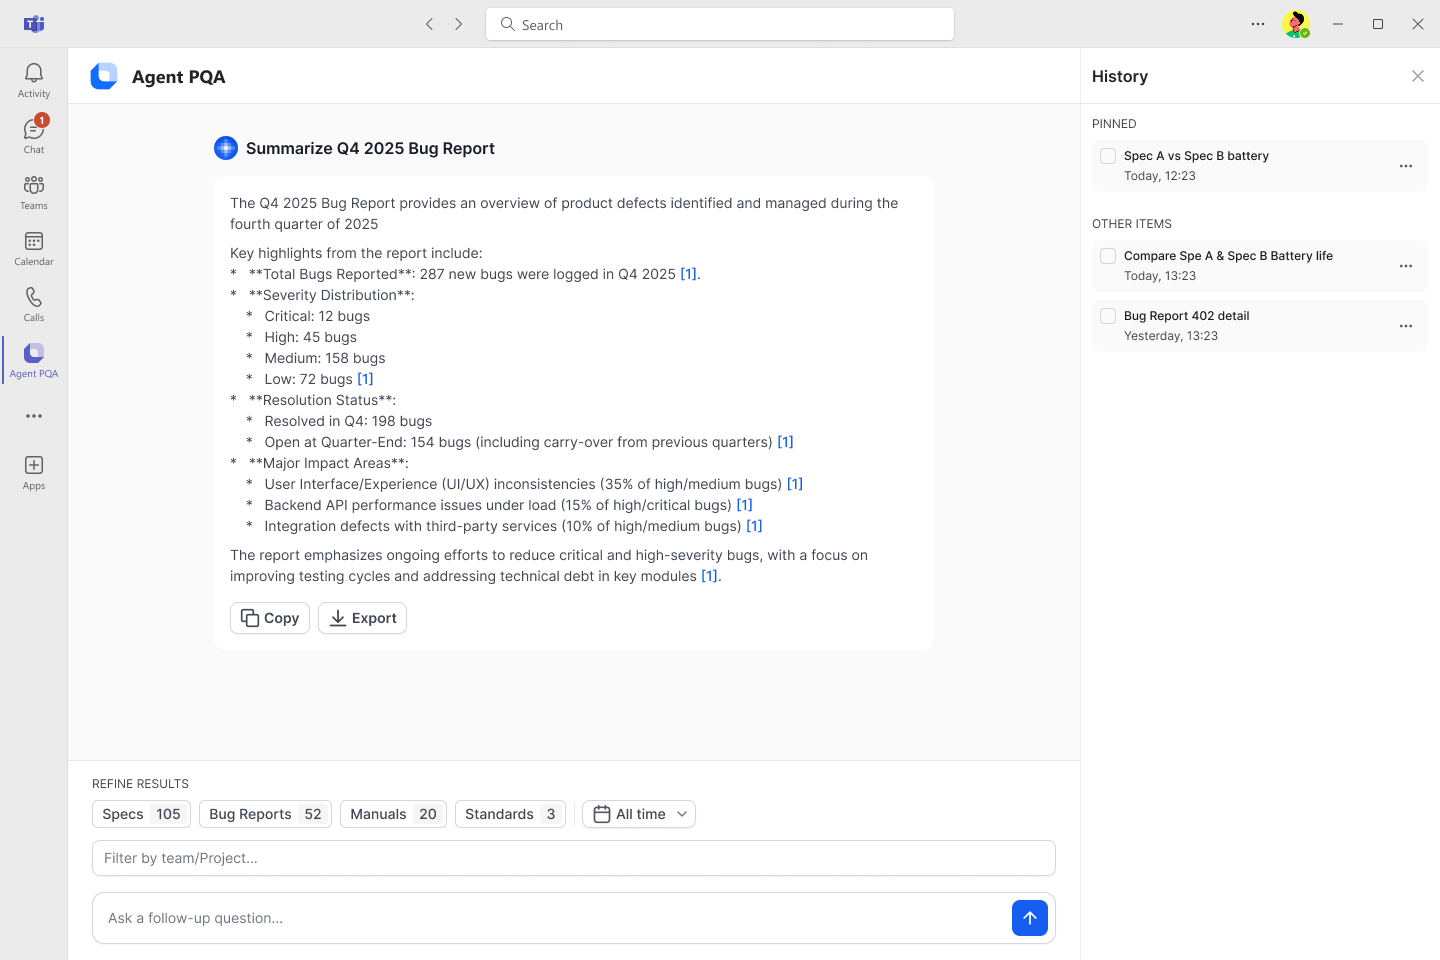
Task: Open Calls from the sidebar
Action: (34, 304)
